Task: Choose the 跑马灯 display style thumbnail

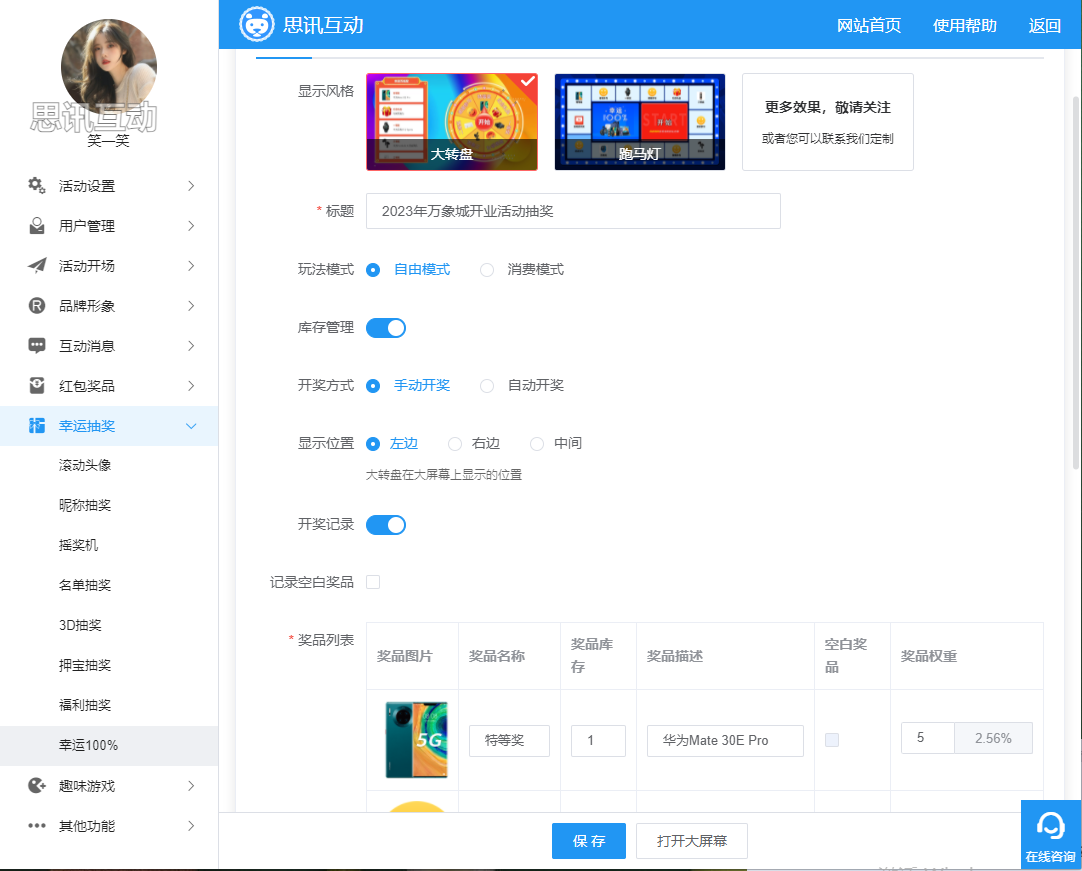Action: click(x=639, y=121)
